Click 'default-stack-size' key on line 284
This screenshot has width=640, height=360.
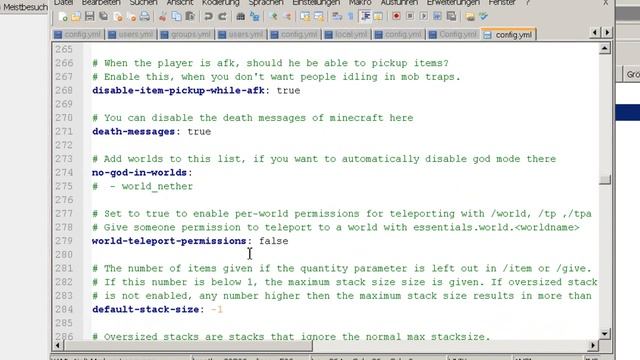[145, 310]
